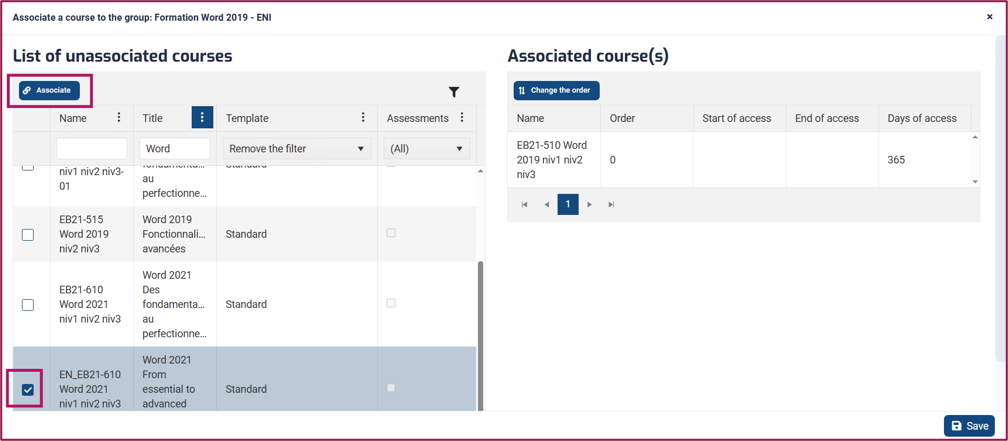This screenshot has height=441, width=1008.
Task: Open the Assessments (All) dropdown
Action: 427,148
